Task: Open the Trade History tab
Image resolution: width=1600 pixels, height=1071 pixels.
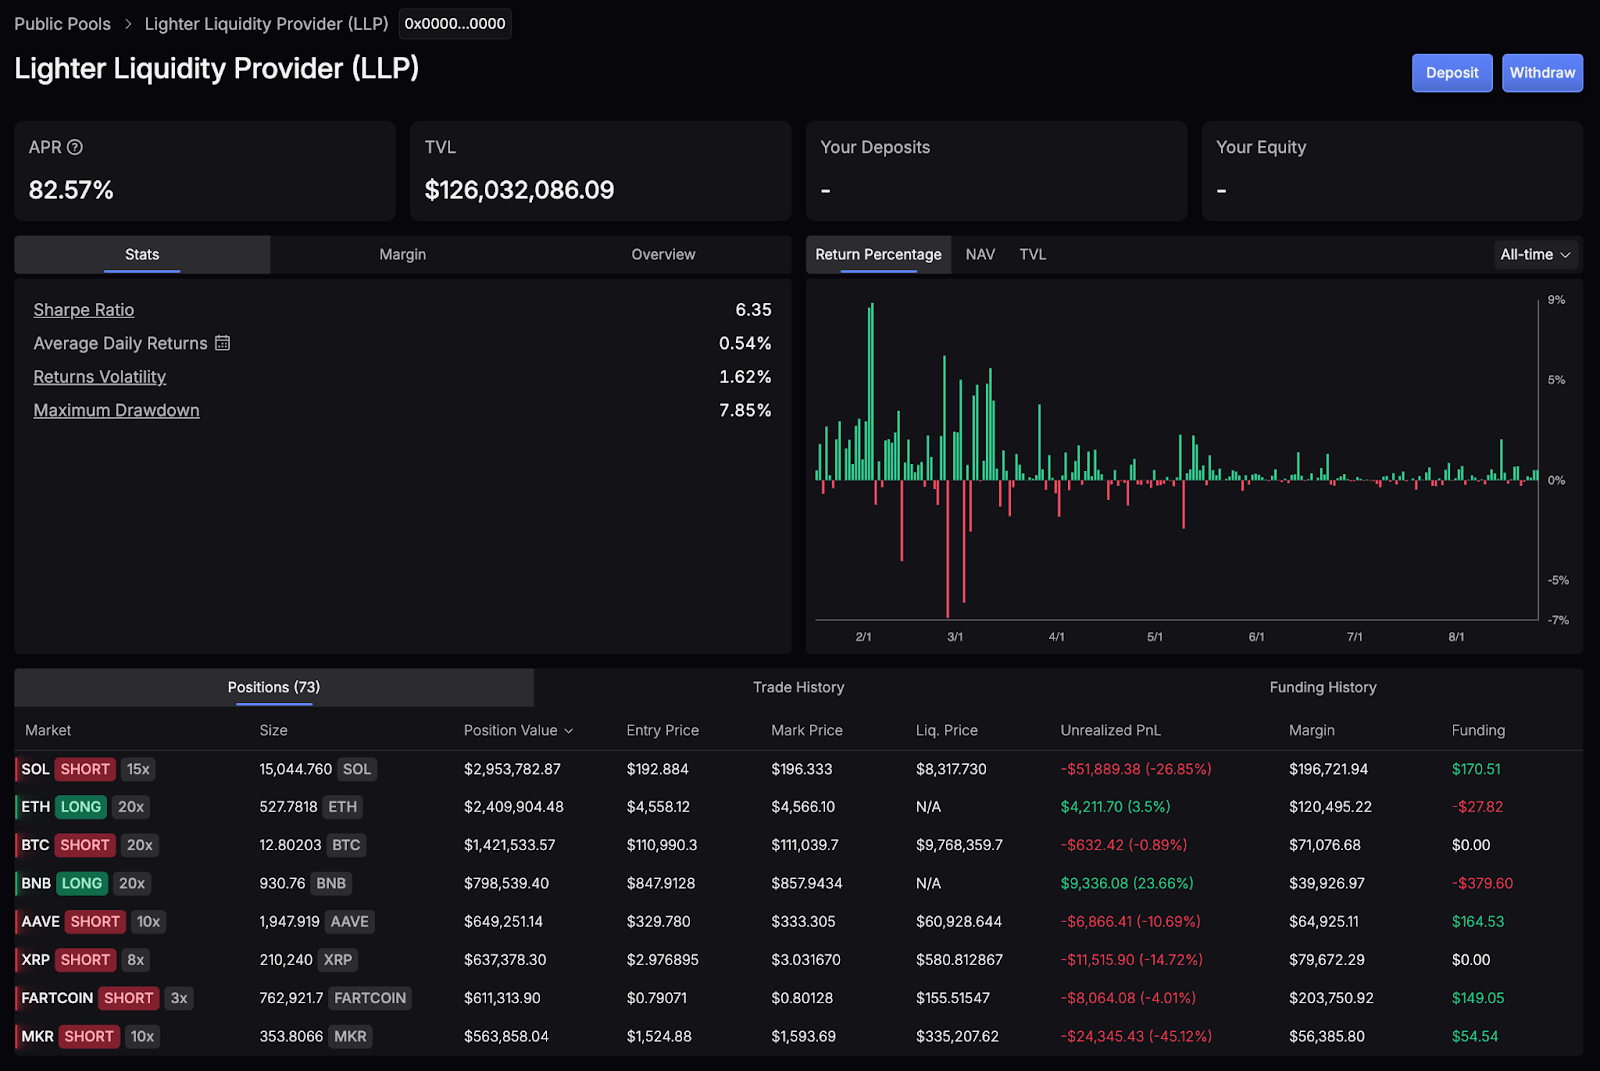Action: [x=798, y=688]
